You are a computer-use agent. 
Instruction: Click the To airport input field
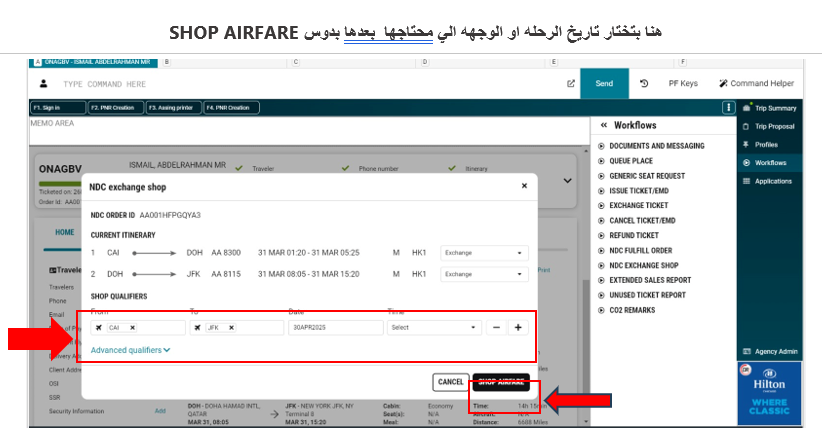[236, 328]
